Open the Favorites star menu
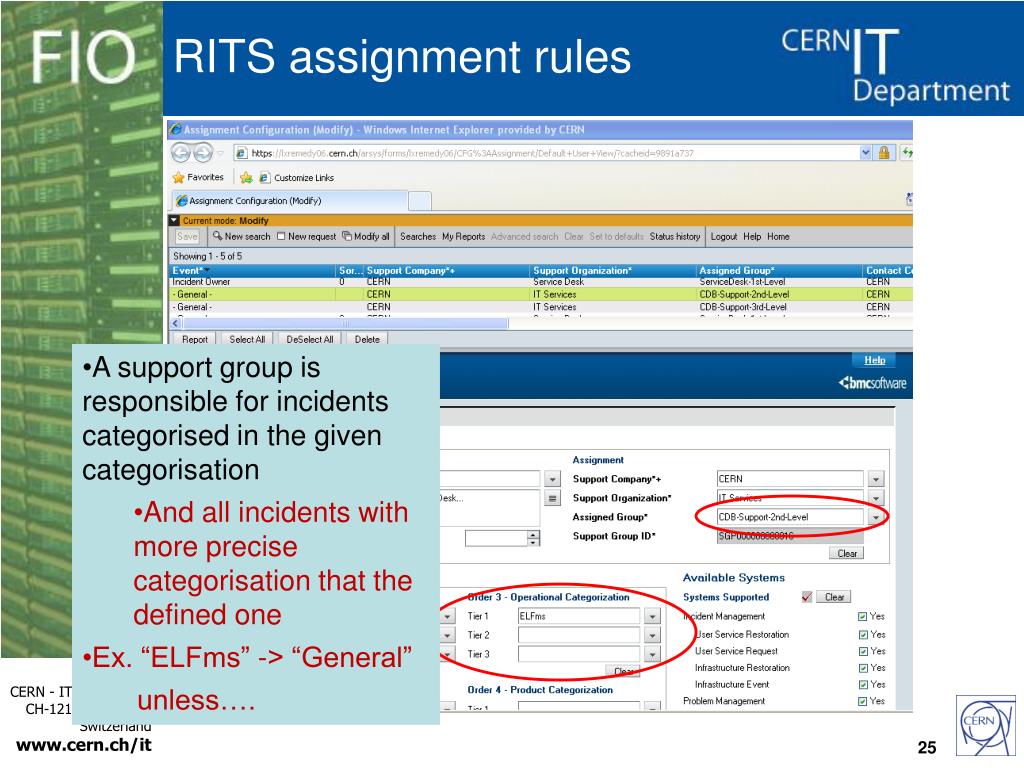The height and width of the screenshot is (768, 1024). click(x=198, y=177)
